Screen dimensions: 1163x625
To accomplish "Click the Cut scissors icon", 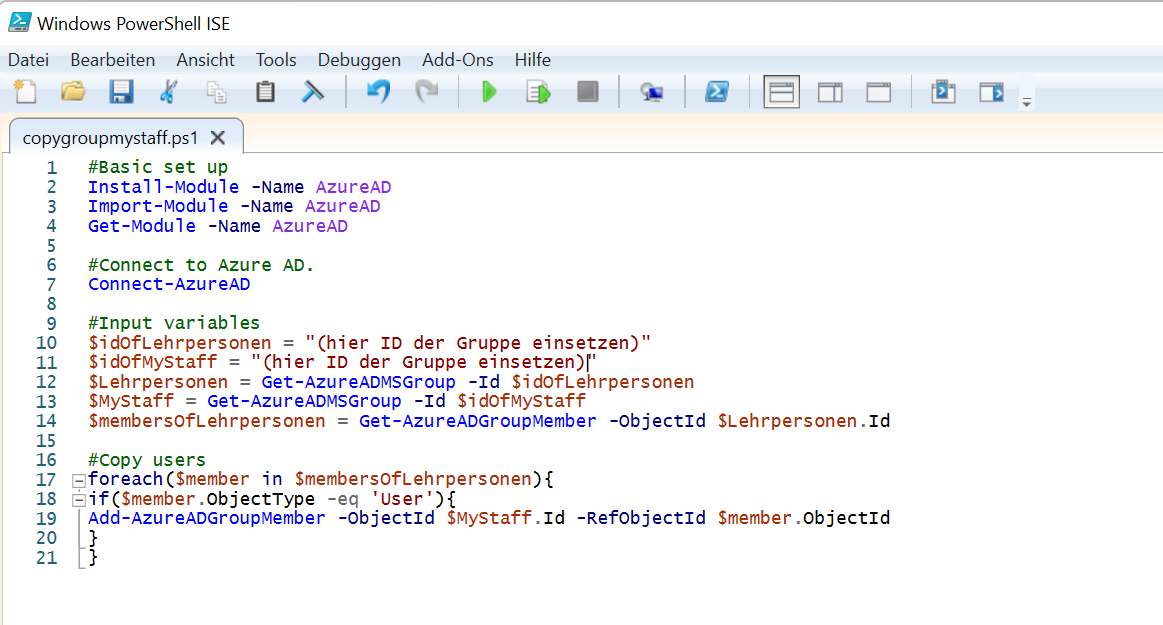I will coord(168,92).
